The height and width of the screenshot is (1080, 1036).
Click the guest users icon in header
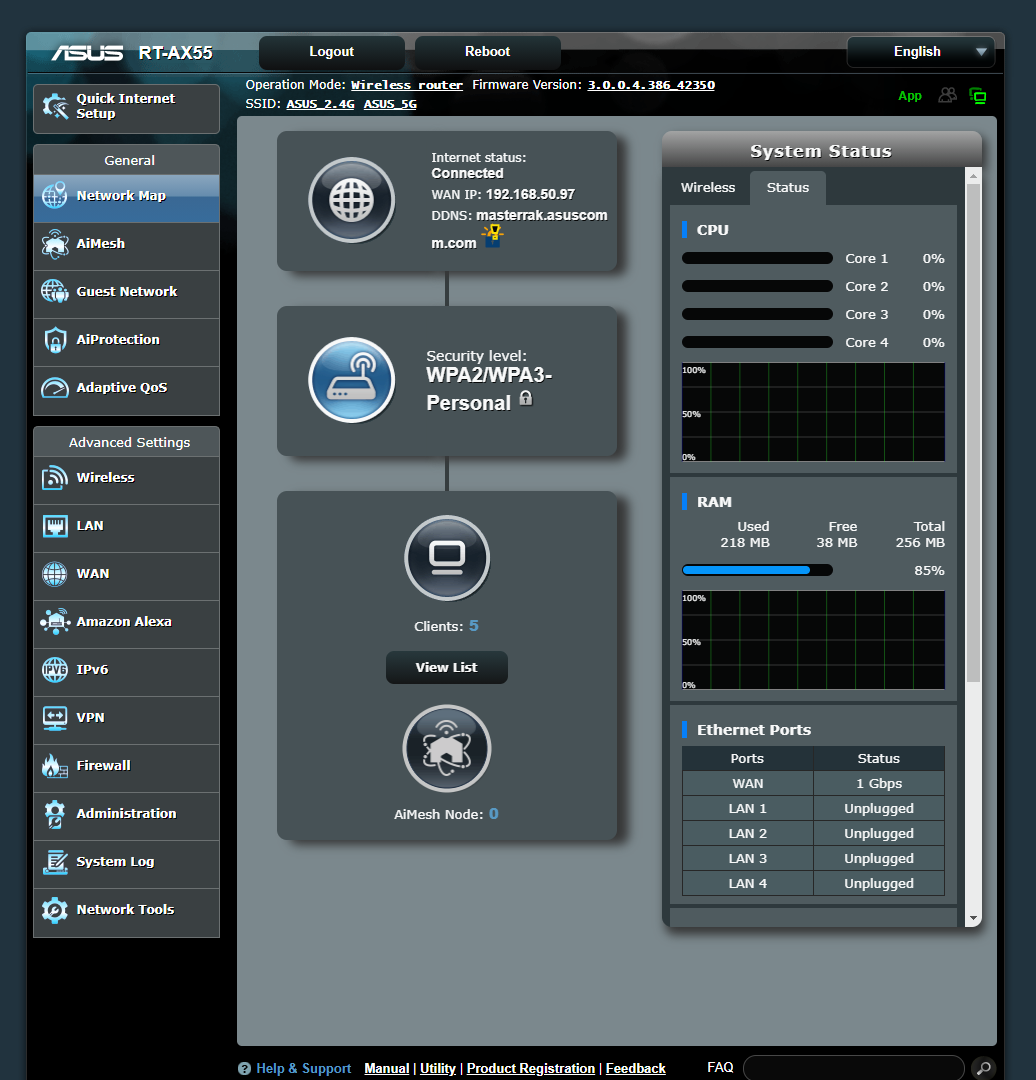tap(948, 95)
